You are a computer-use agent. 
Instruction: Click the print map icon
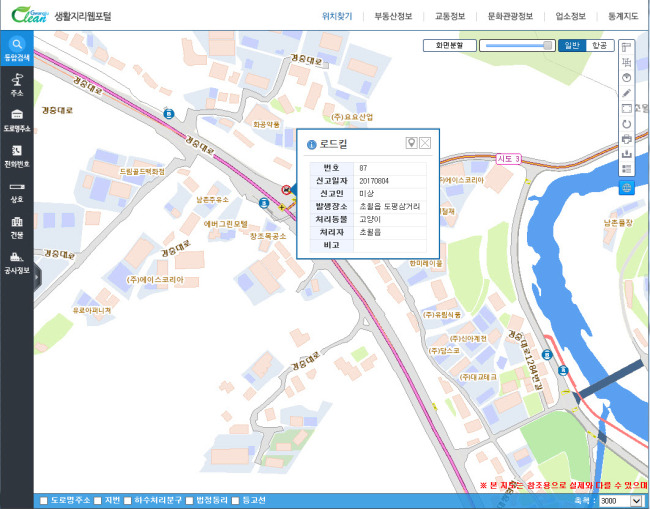(x=627, y=139)
